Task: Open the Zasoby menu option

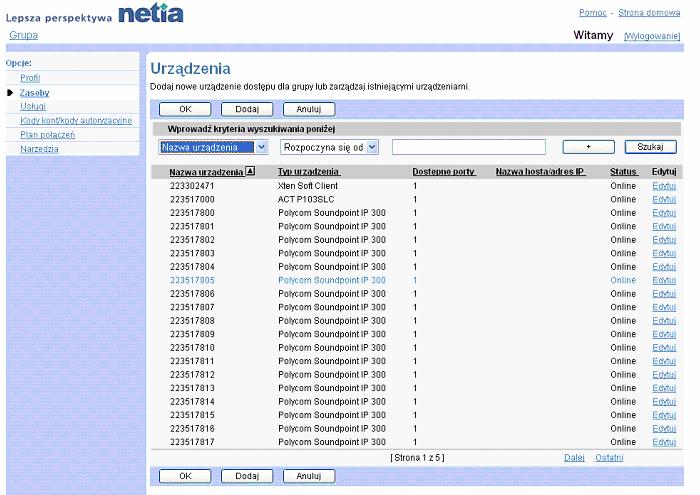Action: [x=34, y=93]
